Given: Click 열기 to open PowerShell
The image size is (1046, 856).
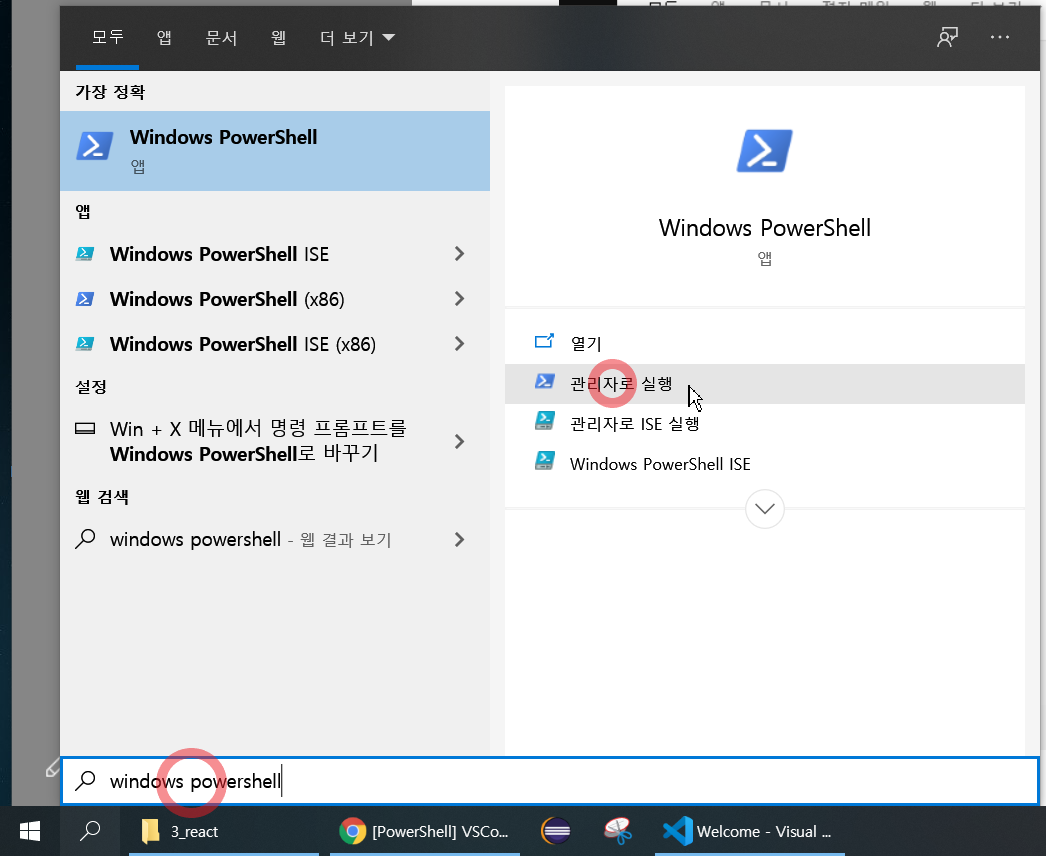Looking at the screenshot, I should click(x=764, y=344).
